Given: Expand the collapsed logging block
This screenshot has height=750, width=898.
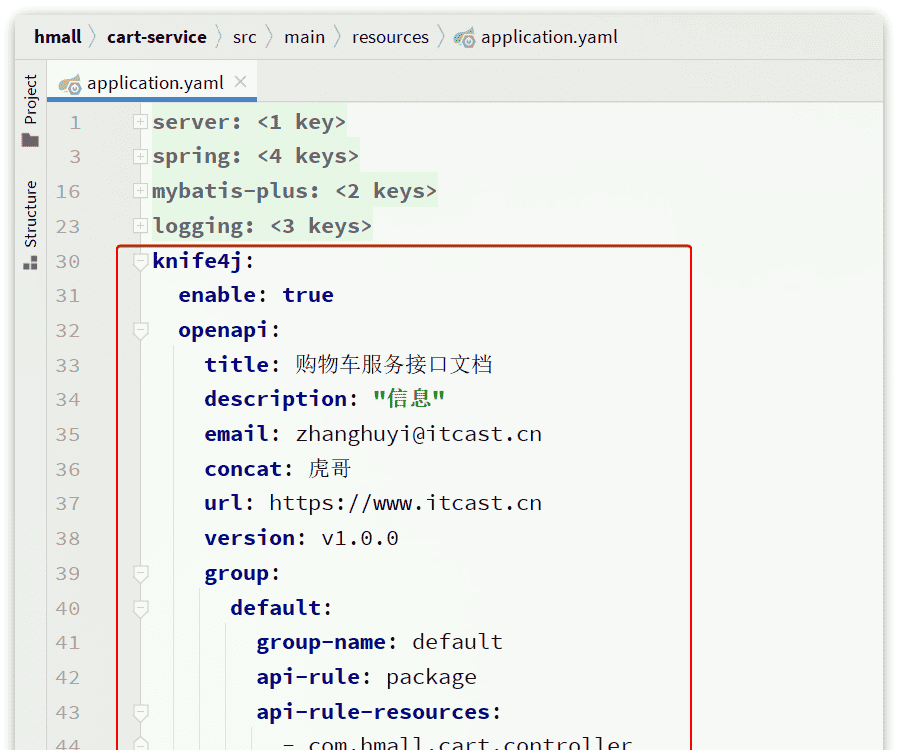Looking at the screenshot, I should pyautogui.click(x=141, y=227).
